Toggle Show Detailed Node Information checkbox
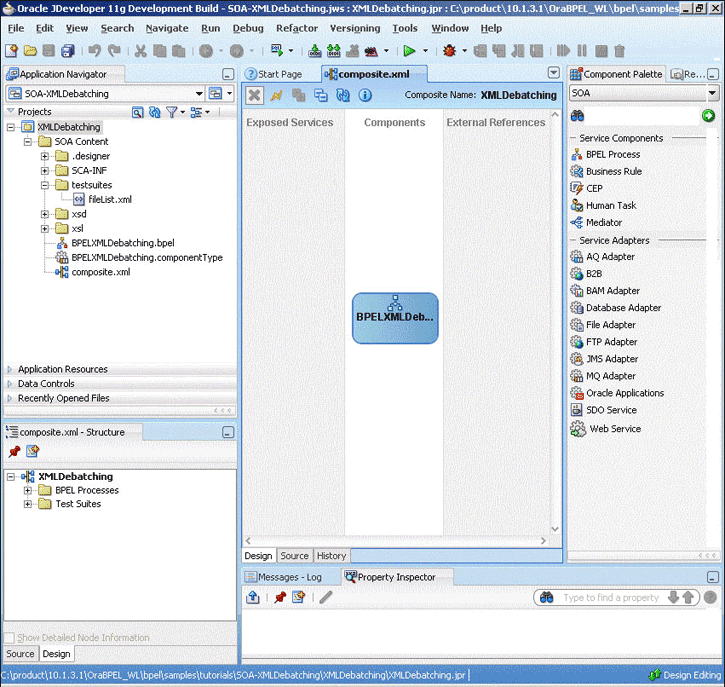This screenshot has height=687, width=725. (x=10, y=638)
